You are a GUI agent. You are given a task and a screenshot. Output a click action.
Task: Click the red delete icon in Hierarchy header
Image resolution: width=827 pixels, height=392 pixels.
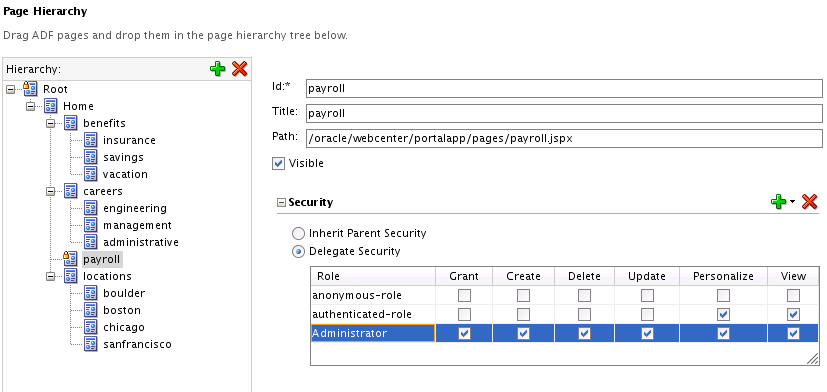239,69
